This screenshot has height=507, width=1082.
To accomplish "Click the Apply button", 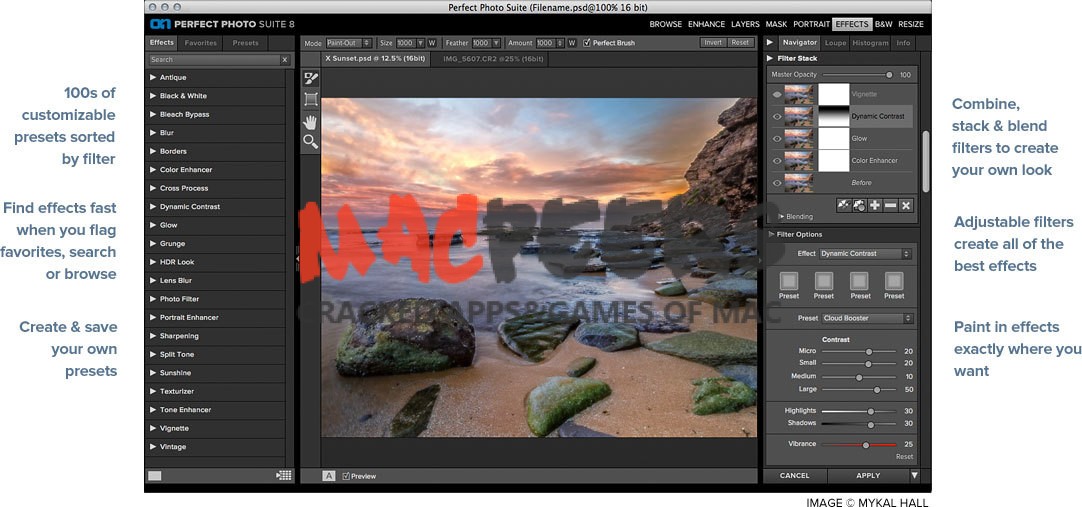I will [x=868, y=476].
